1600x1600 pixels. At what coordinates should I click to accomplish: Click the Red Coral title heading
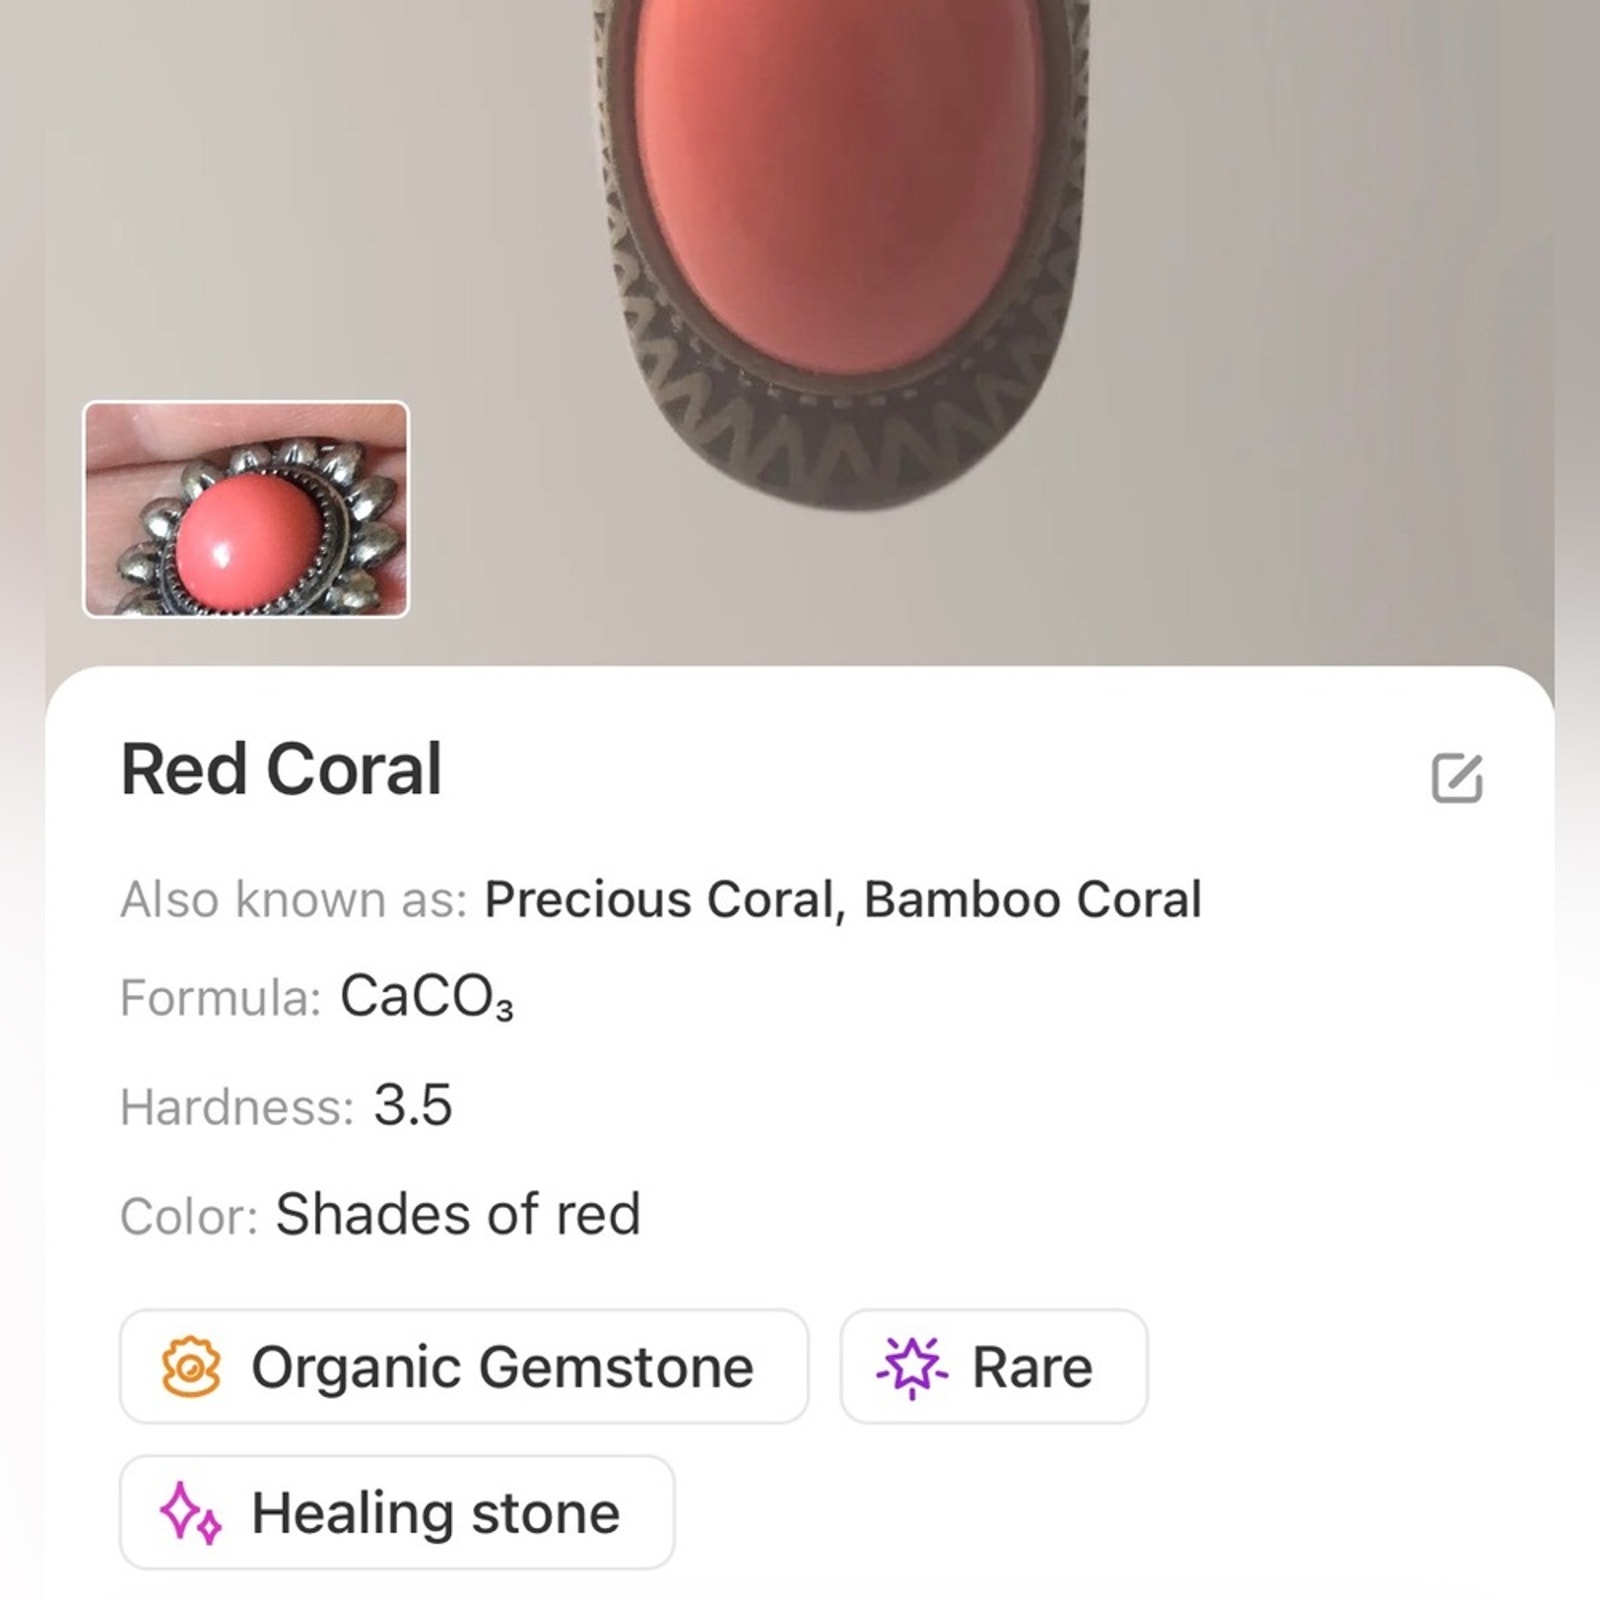tap(281, 769)
